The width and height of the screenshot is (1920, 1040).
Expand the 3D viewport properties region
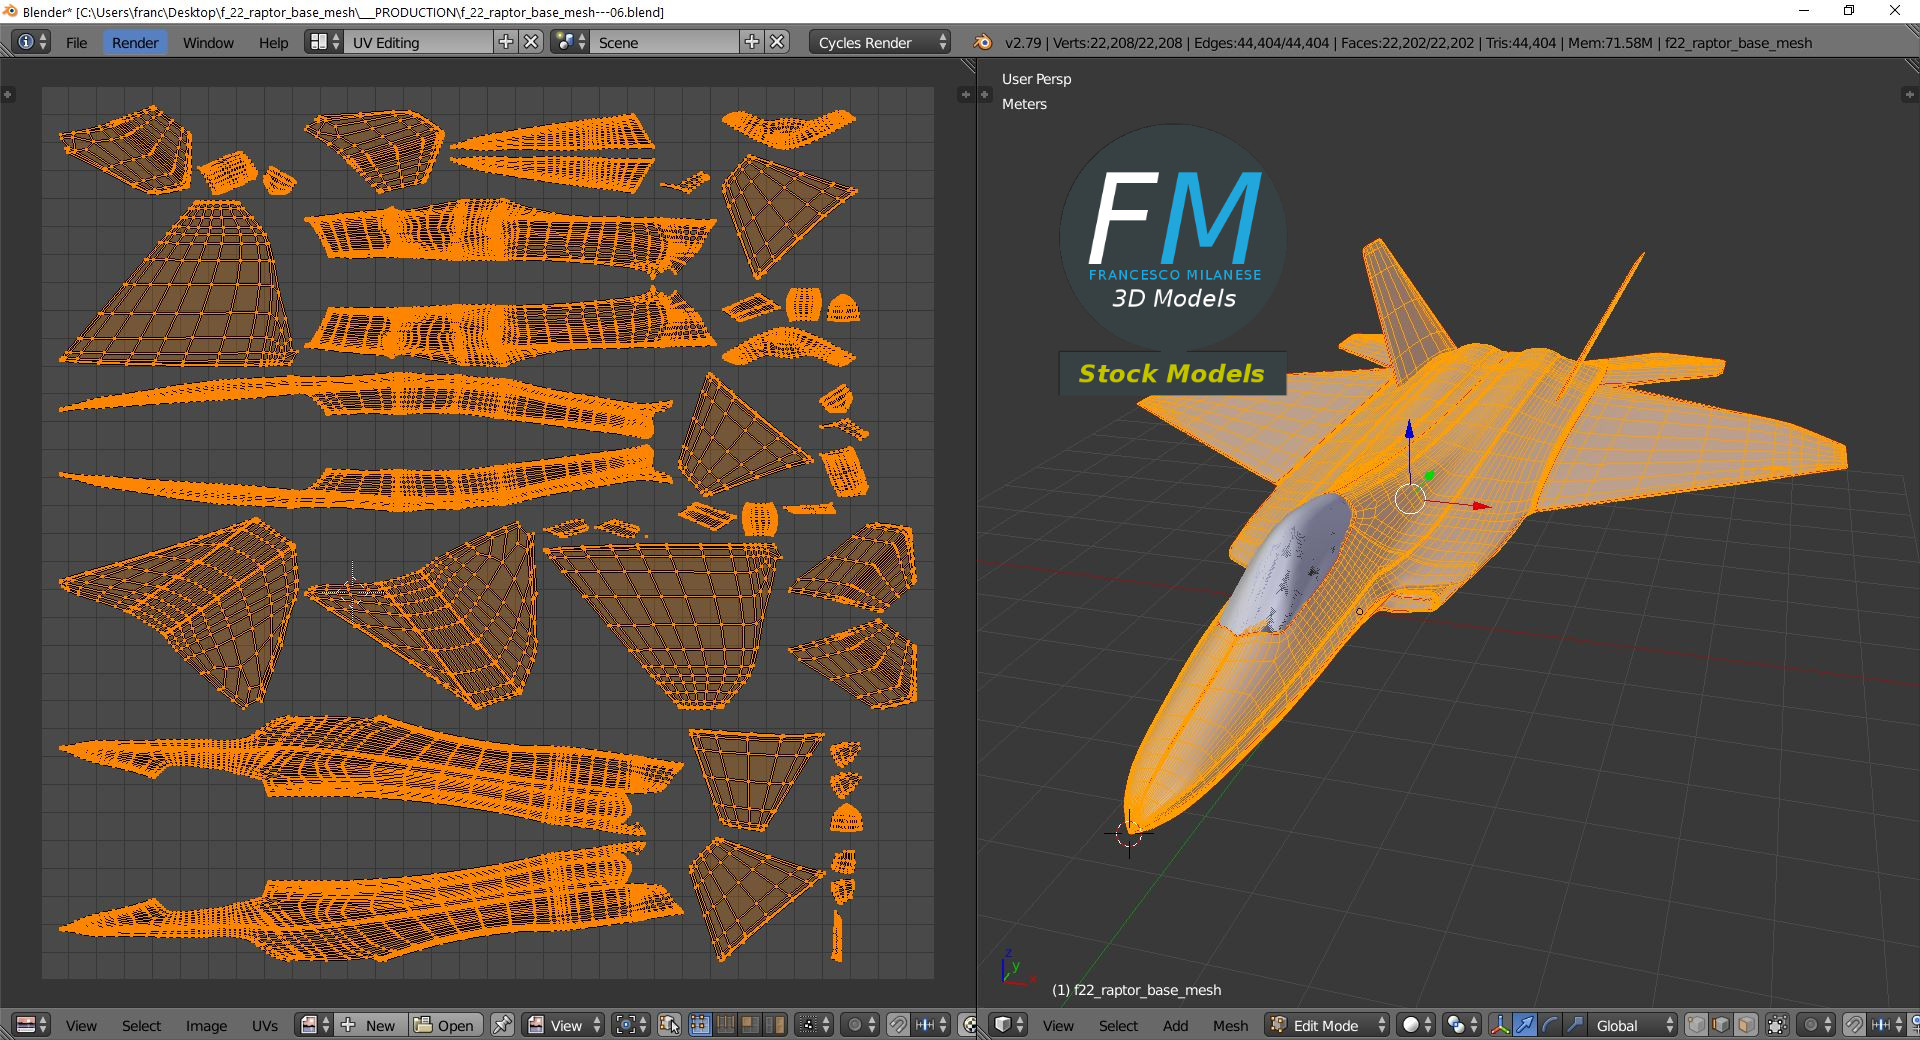(1908, 94)
